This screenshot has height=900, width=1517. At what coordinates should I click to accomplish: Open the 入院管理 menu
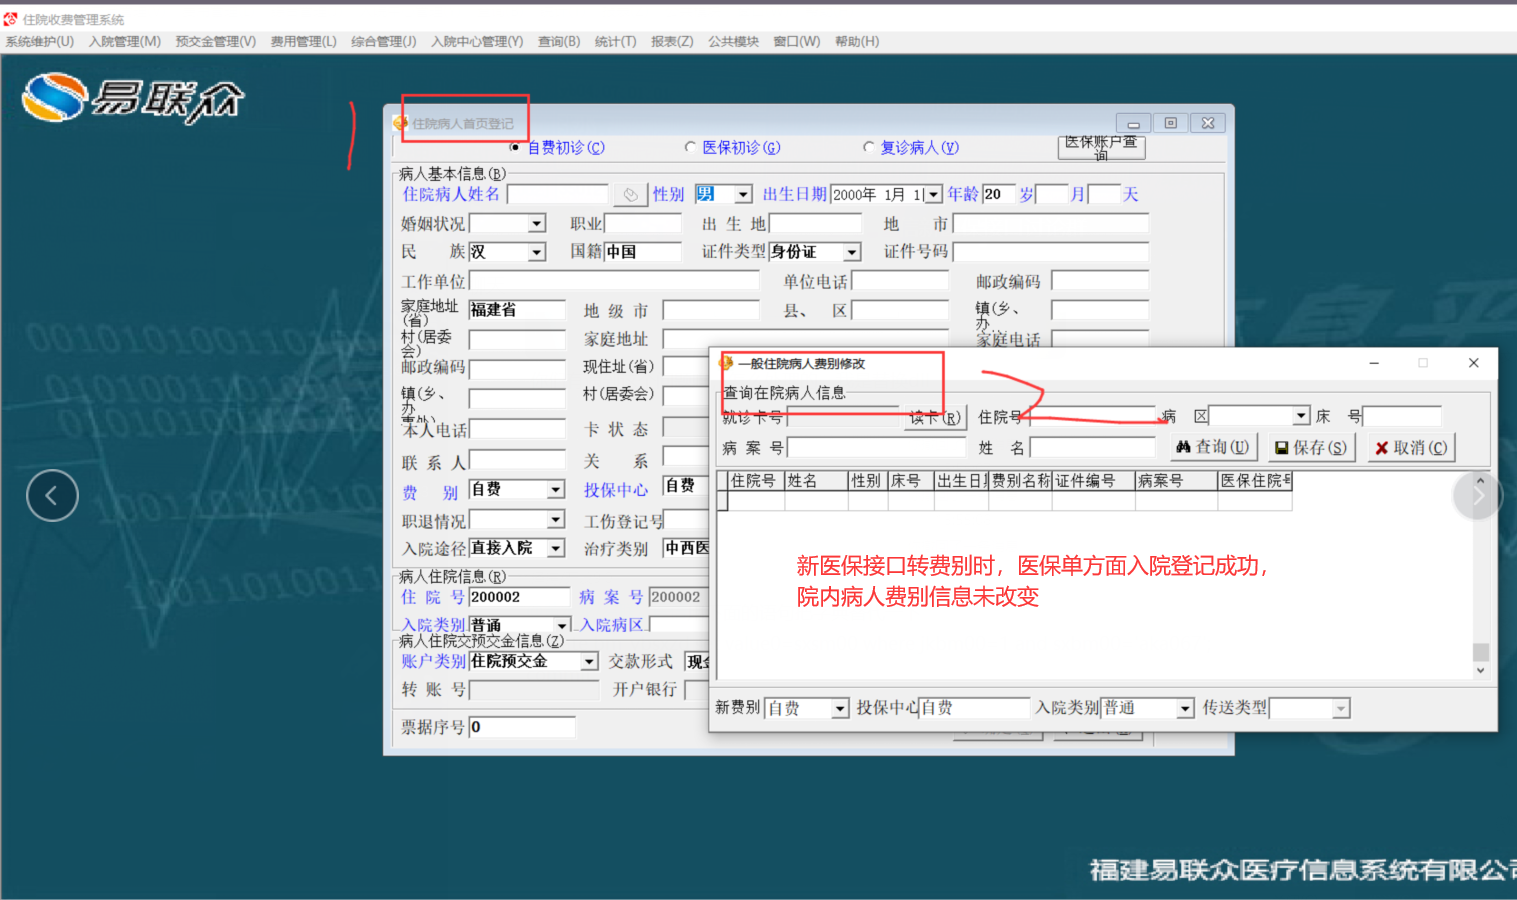(125, 41)
